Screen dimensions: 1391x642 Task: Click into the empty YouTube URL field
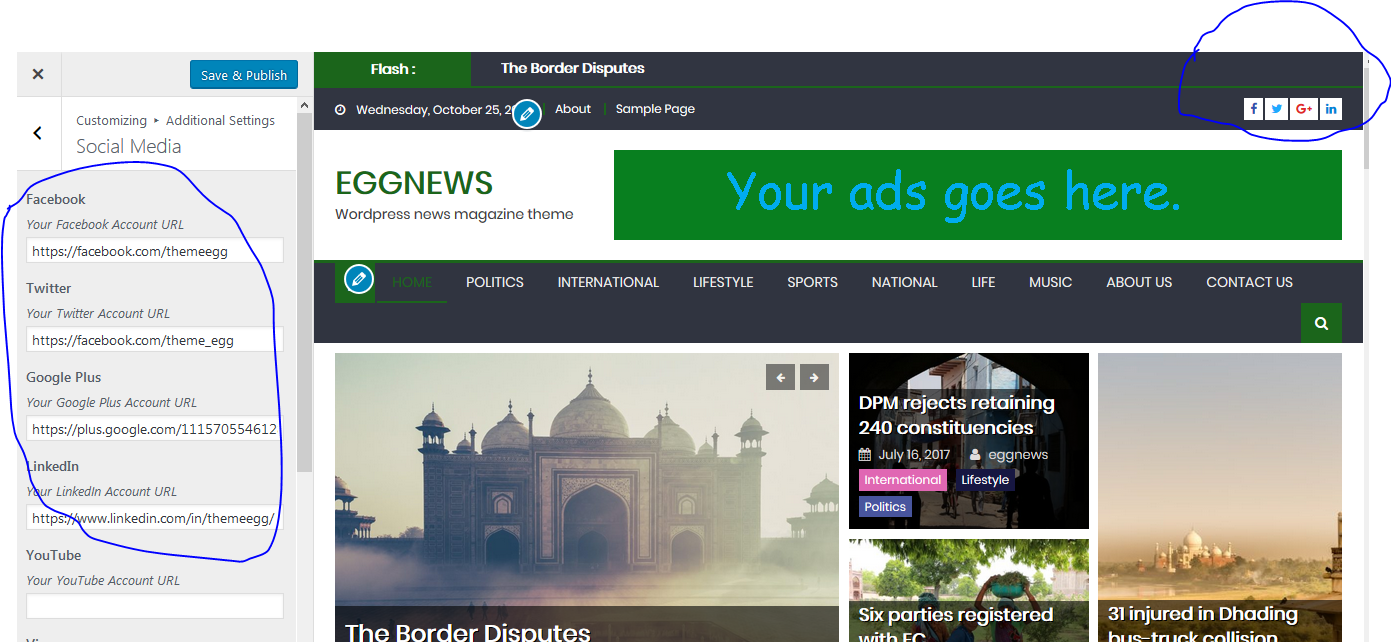(x=154, y=606)
